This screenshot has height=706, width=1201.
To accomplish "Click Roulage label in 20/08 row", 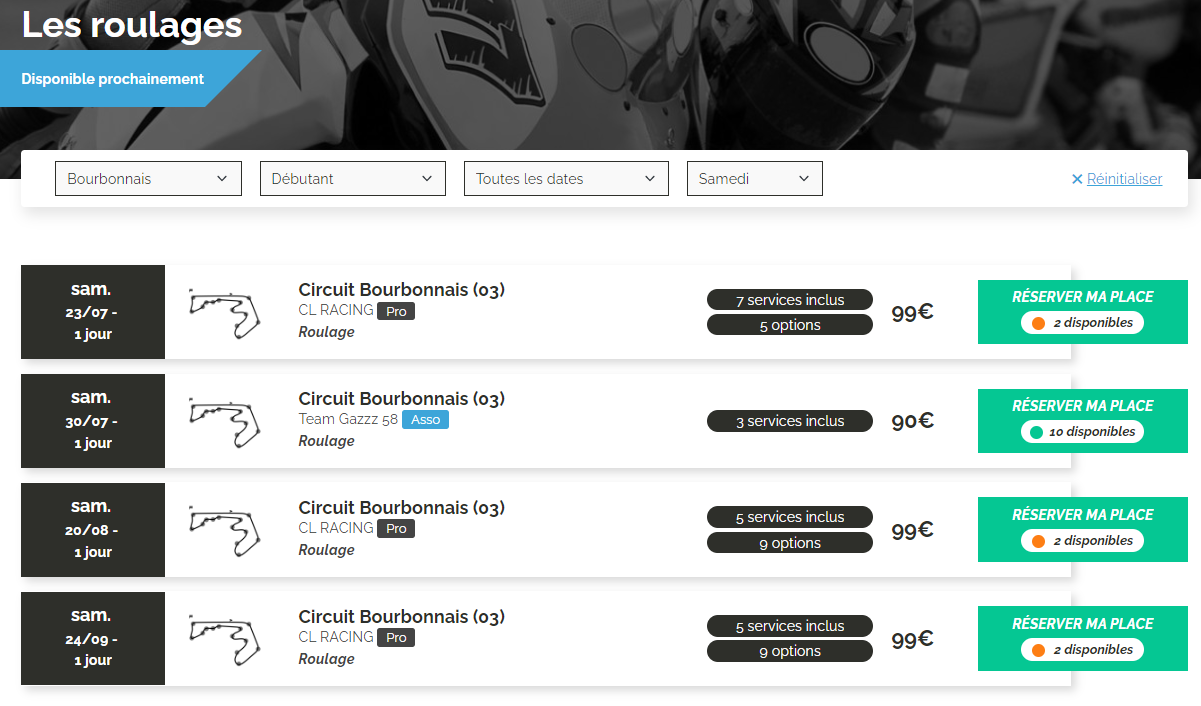I will [327, 550].
